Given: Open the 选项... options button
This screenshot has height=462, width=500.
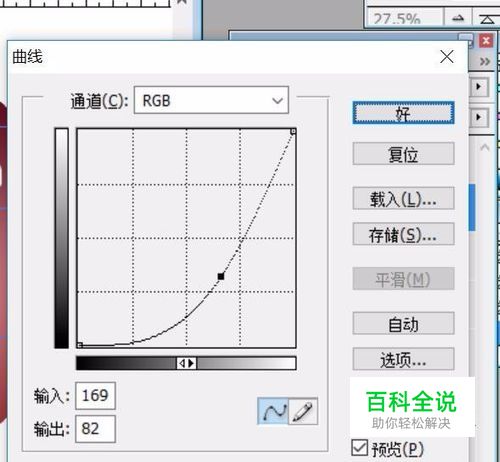Looking at the screenshot, I should point(403,359).
